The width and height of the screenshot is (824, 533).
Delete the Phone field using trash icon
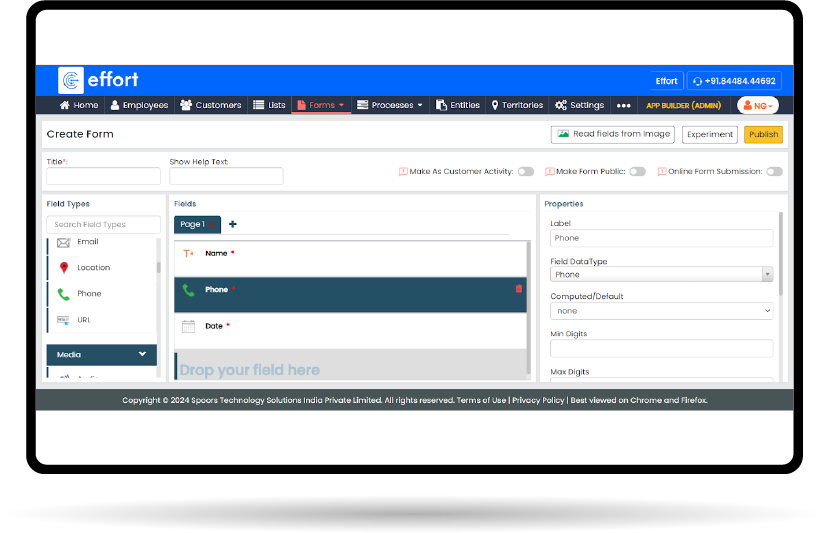[518, 289]
